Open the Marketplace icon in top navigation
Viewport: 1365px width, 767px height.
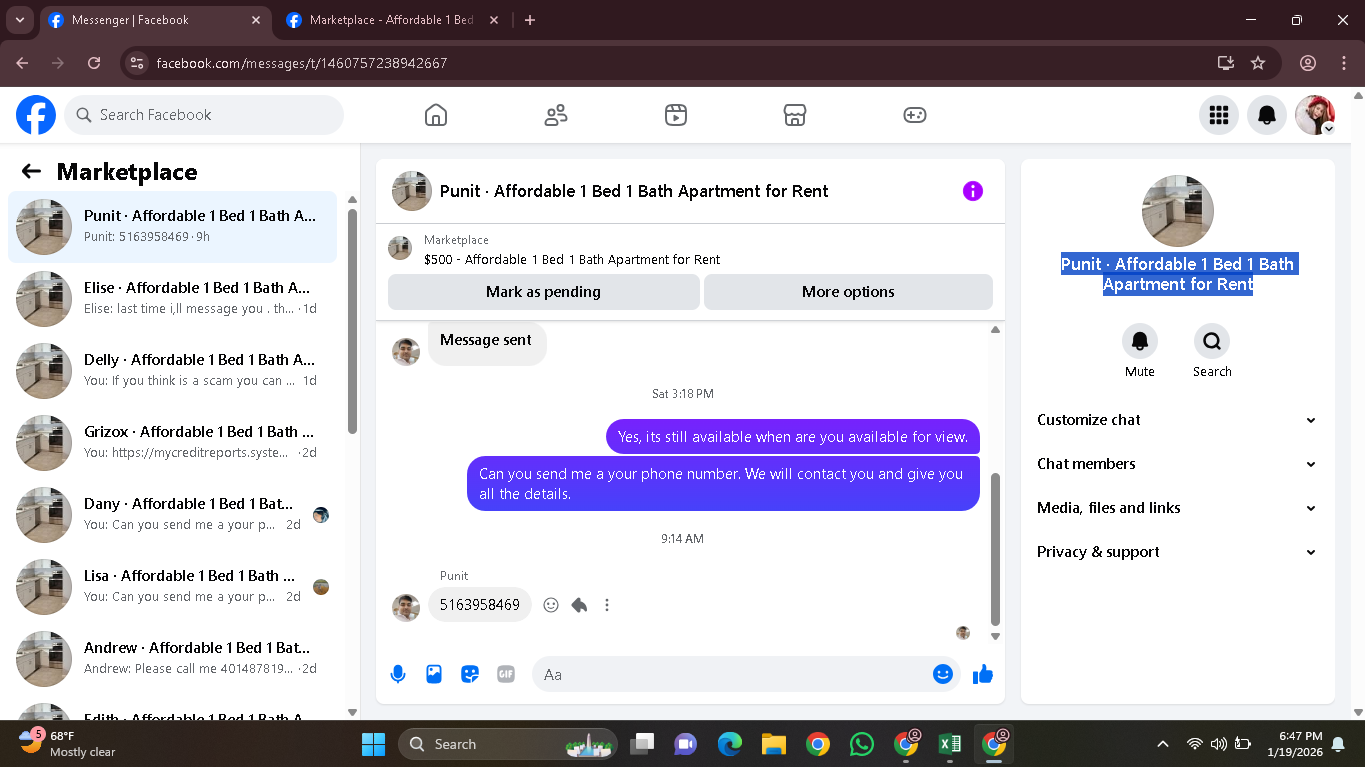795,115
